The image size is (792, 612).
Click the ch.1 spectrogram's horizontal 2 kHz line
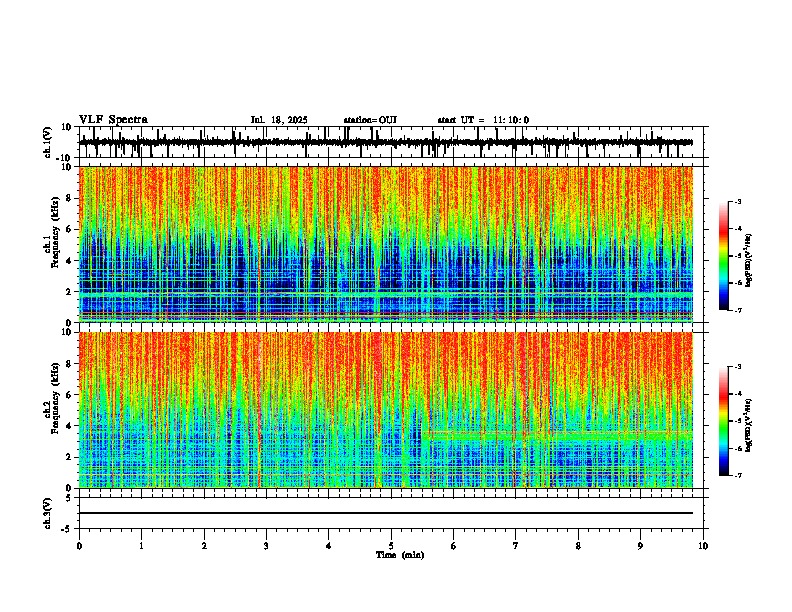point(386,292)
